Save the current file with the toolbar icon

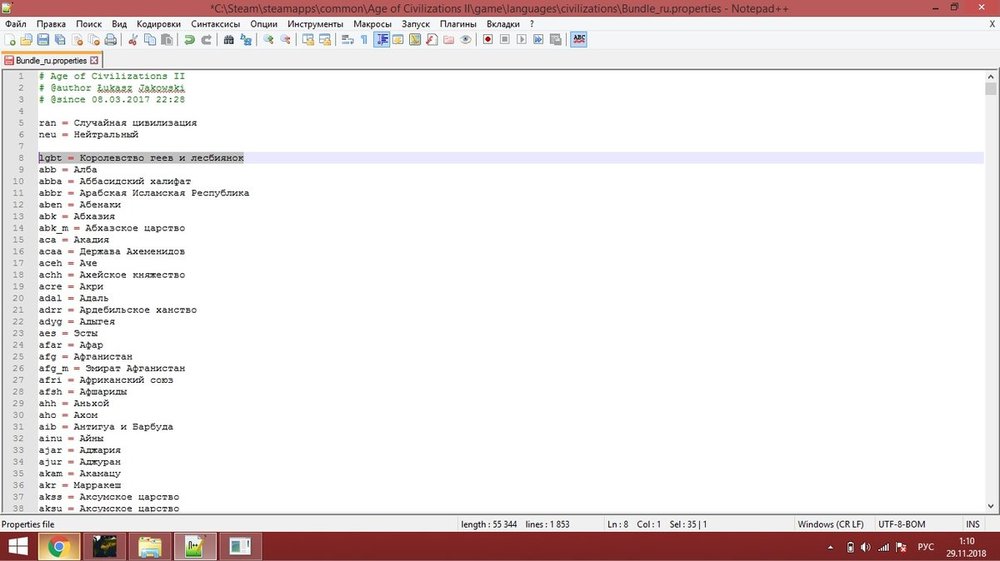point(43,40)
